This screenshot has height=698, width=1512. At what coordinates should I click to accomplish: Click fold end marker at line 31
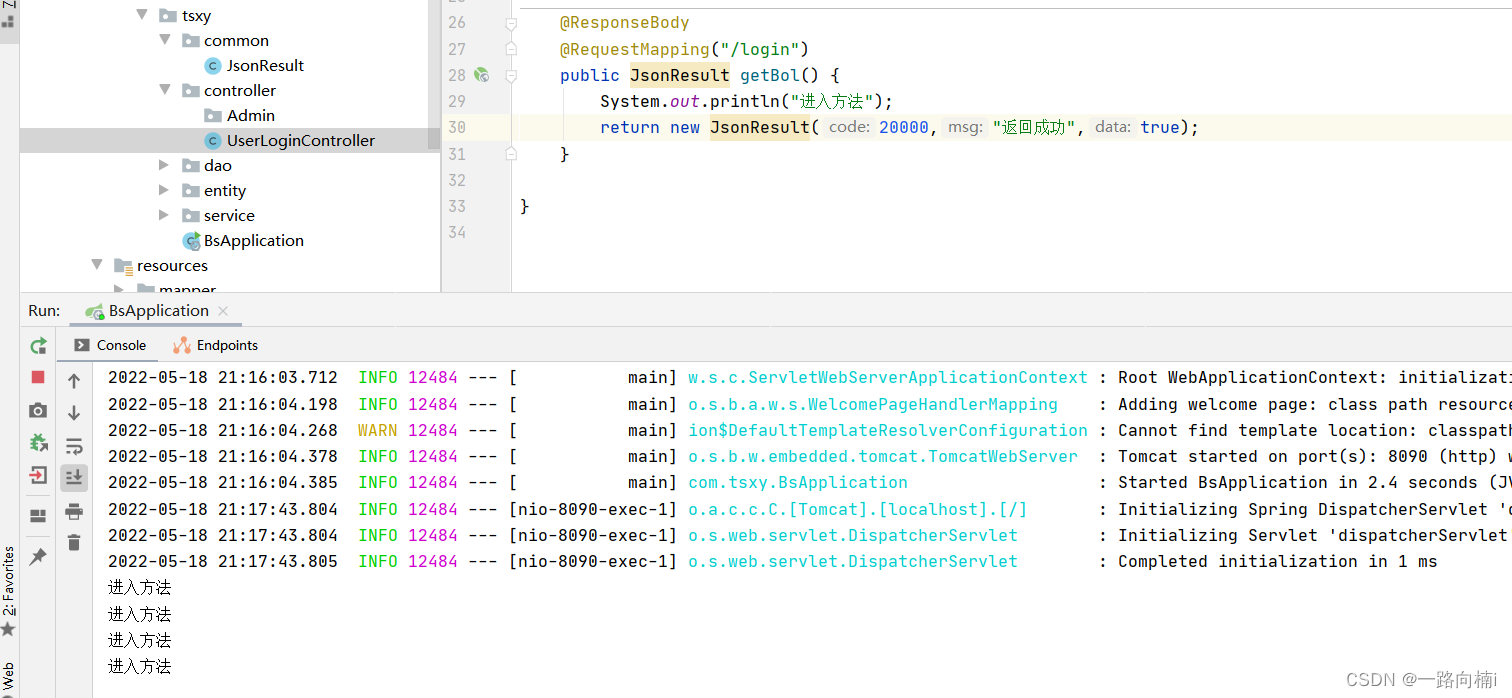pos(511,154)
